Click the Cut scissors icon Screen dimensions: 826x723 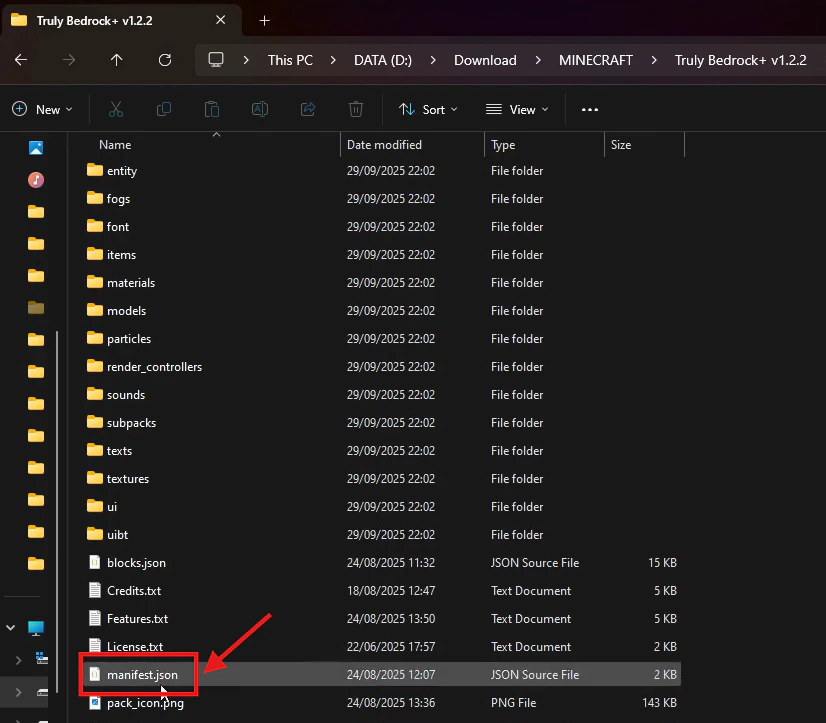tap(116, 109)
